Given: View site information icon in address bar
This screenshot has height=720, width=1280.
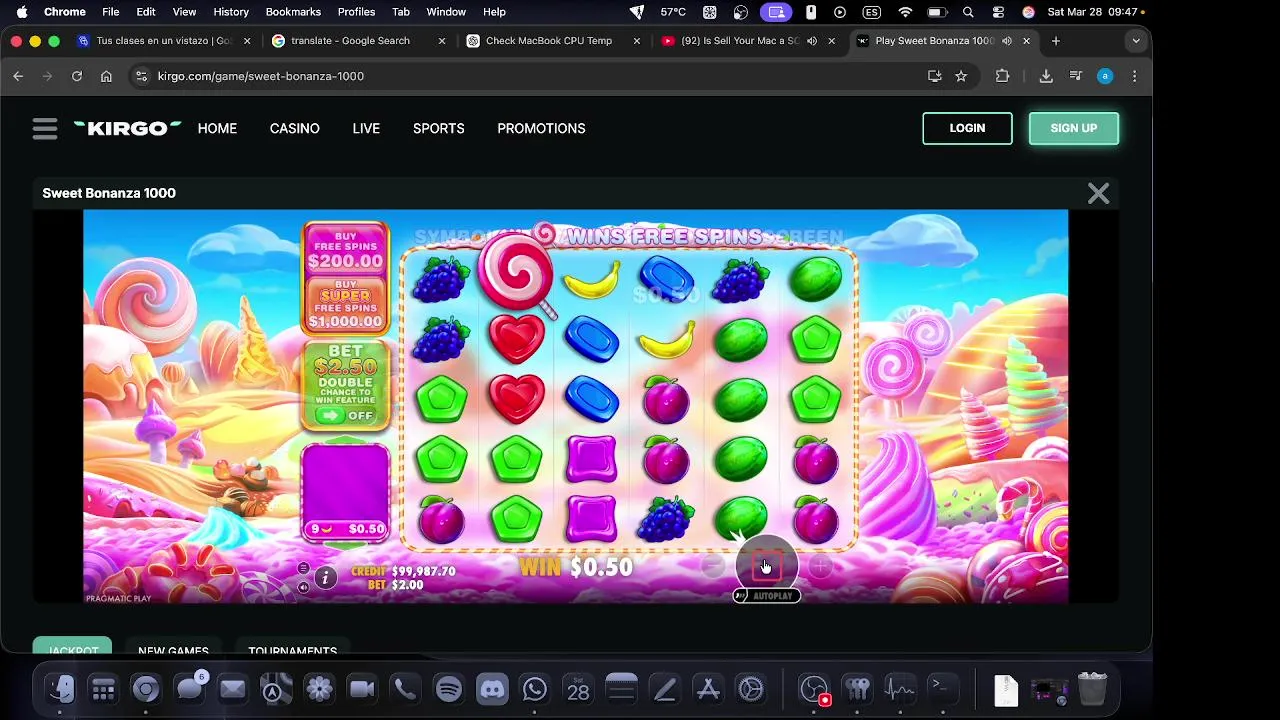Looking at the screenshot, I should (142, 76).
